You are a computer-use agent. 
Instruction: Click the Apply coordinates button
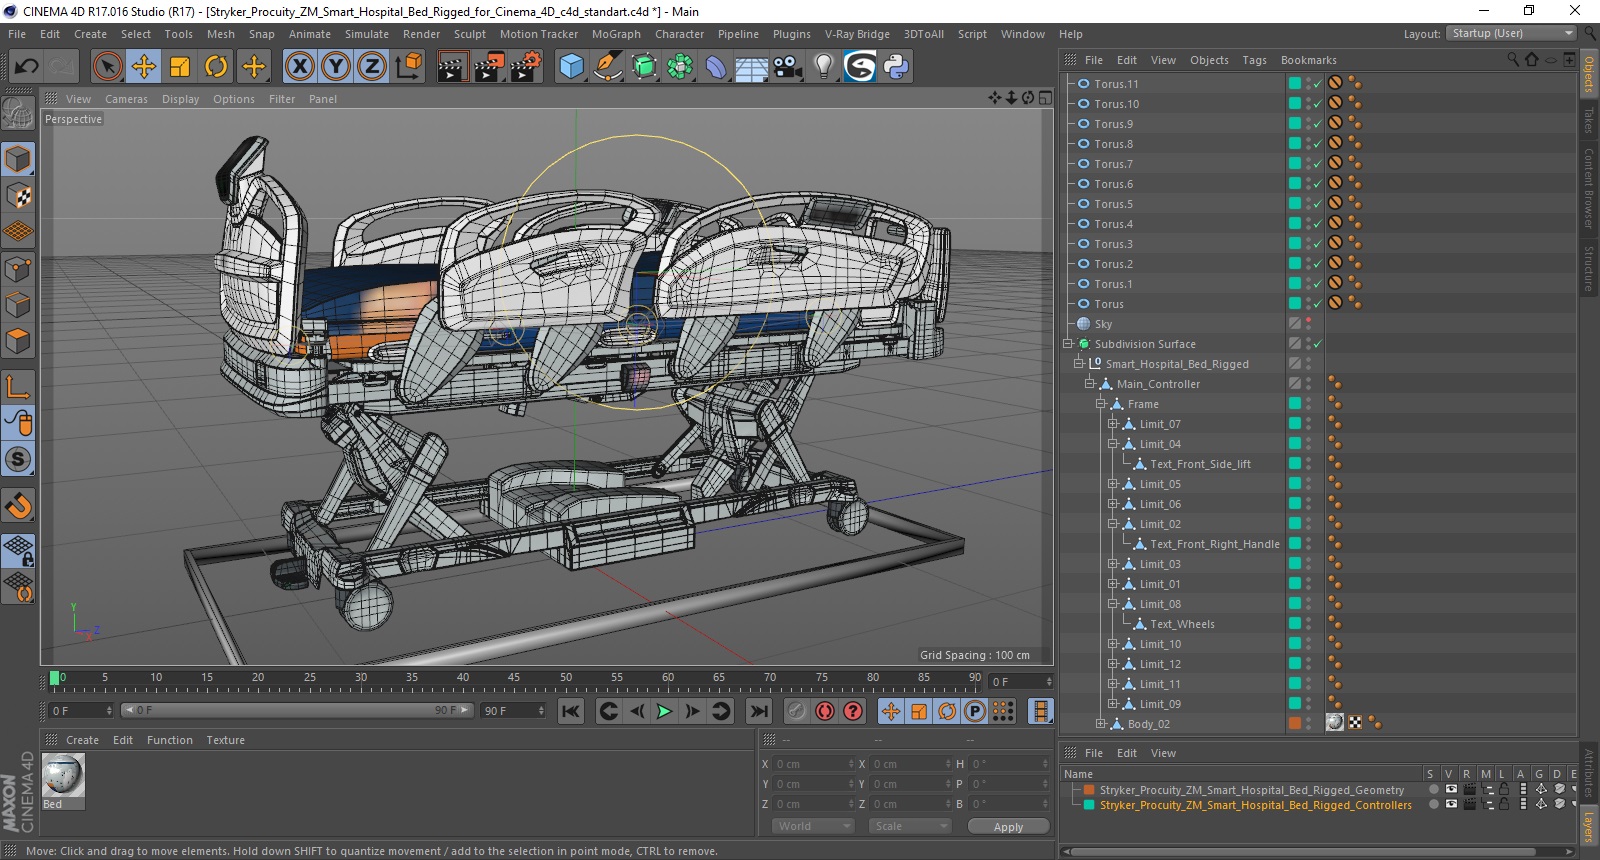[1008, 826]
